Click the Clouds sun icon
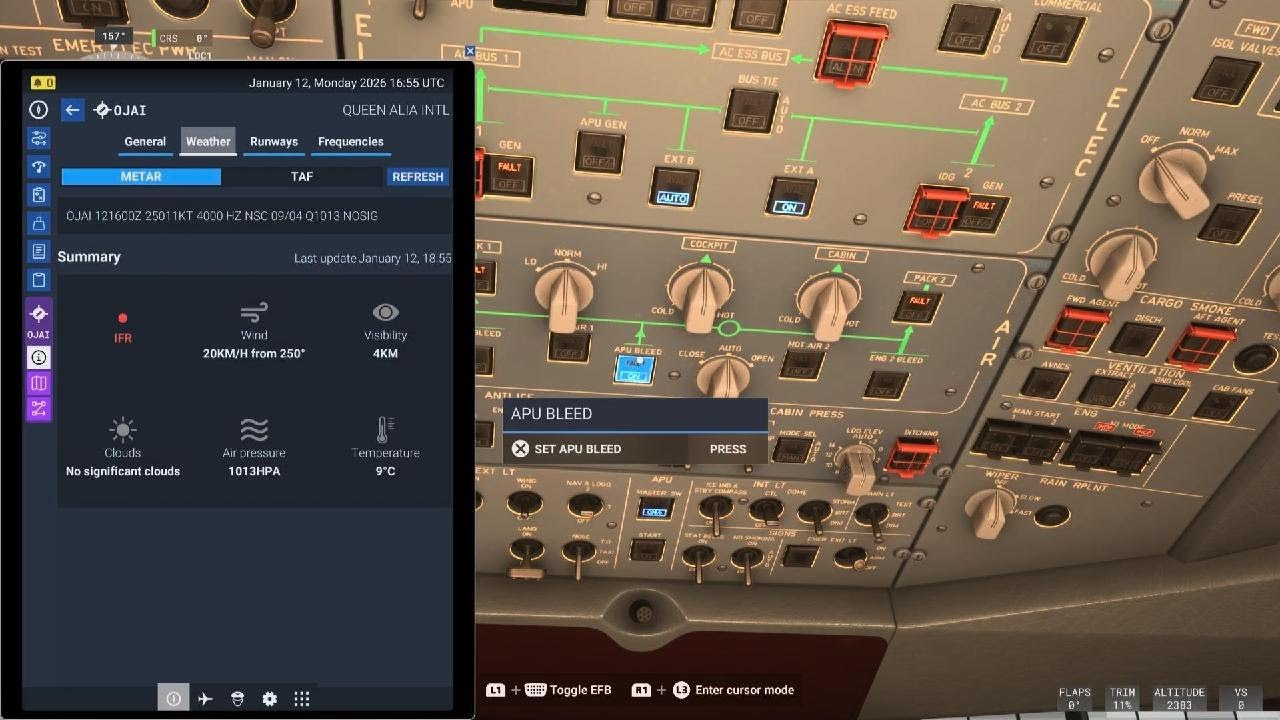Viewport: 1280px width, 720px height. (x=123, y=430)
